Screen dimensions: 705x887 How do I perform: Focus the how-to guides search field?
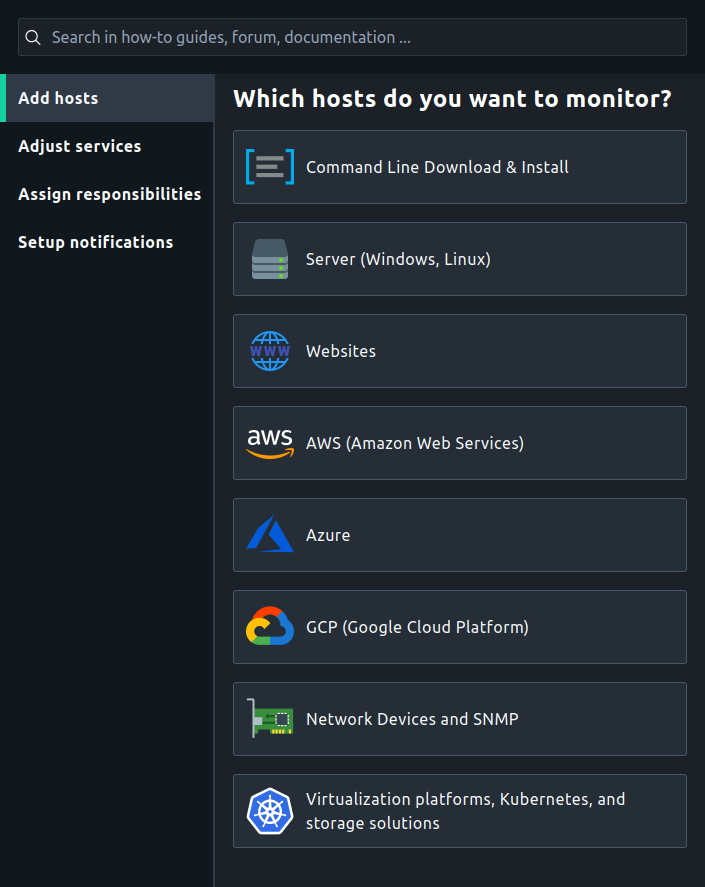[x=352, y=37]
